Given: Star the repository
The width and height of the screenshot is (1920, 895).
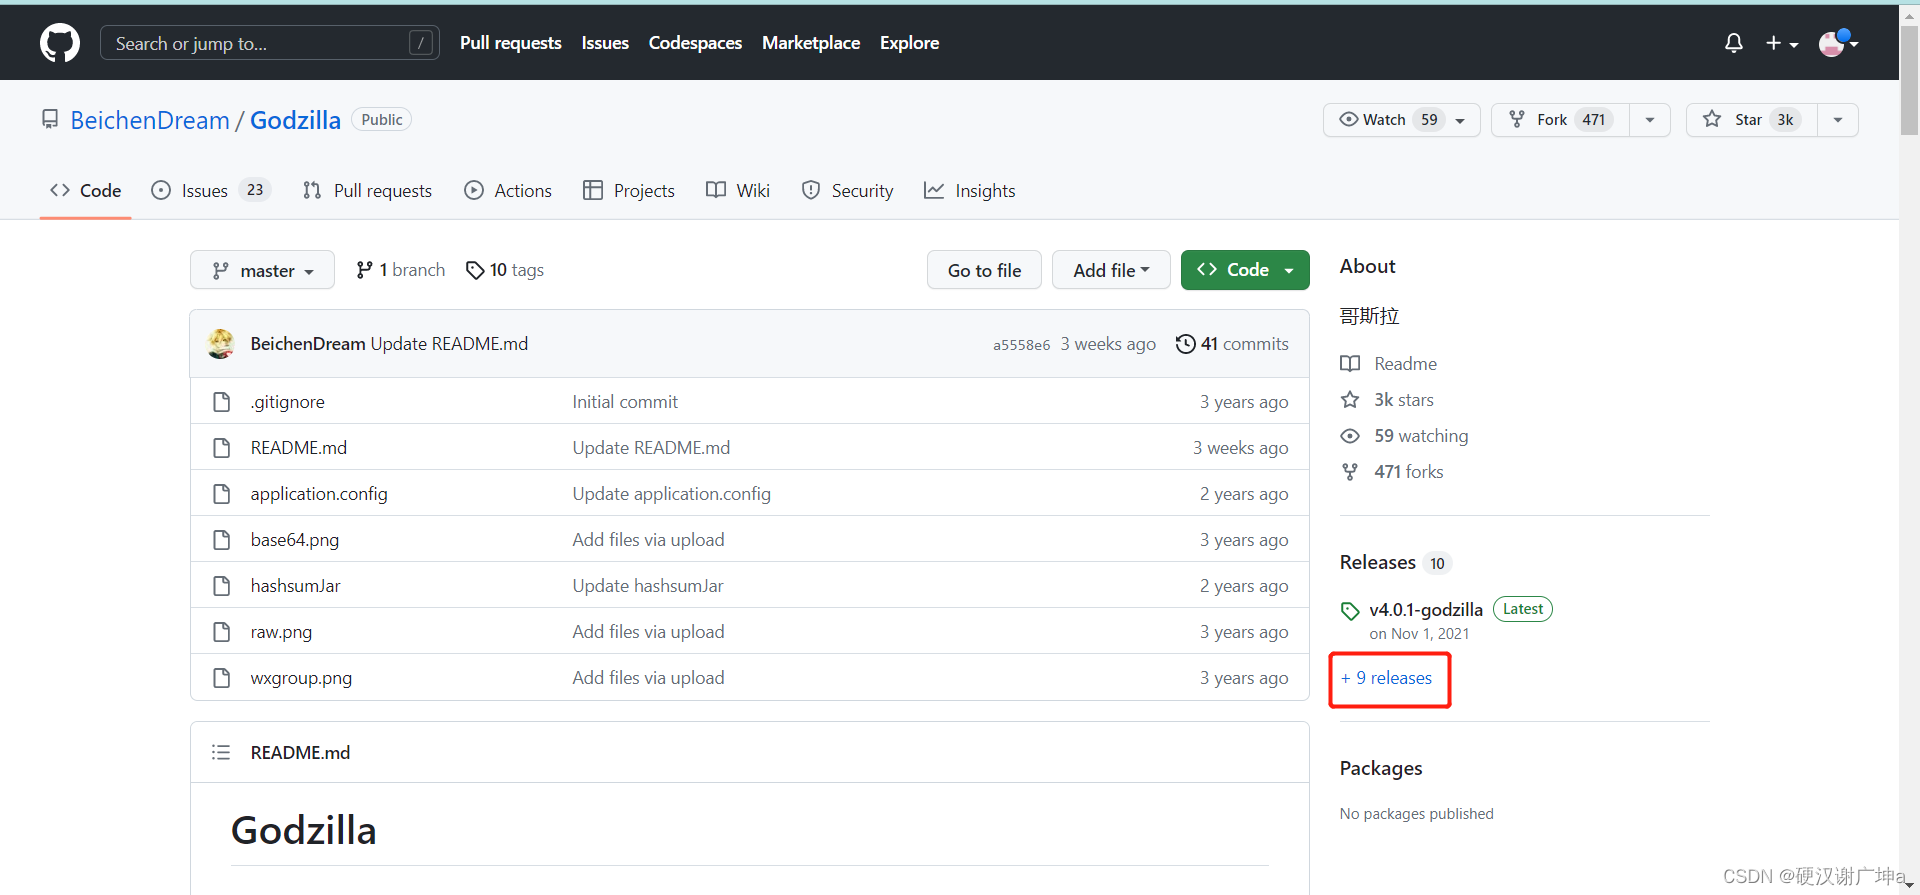Looking at the screenshot, I should [x=1751, y=120].
